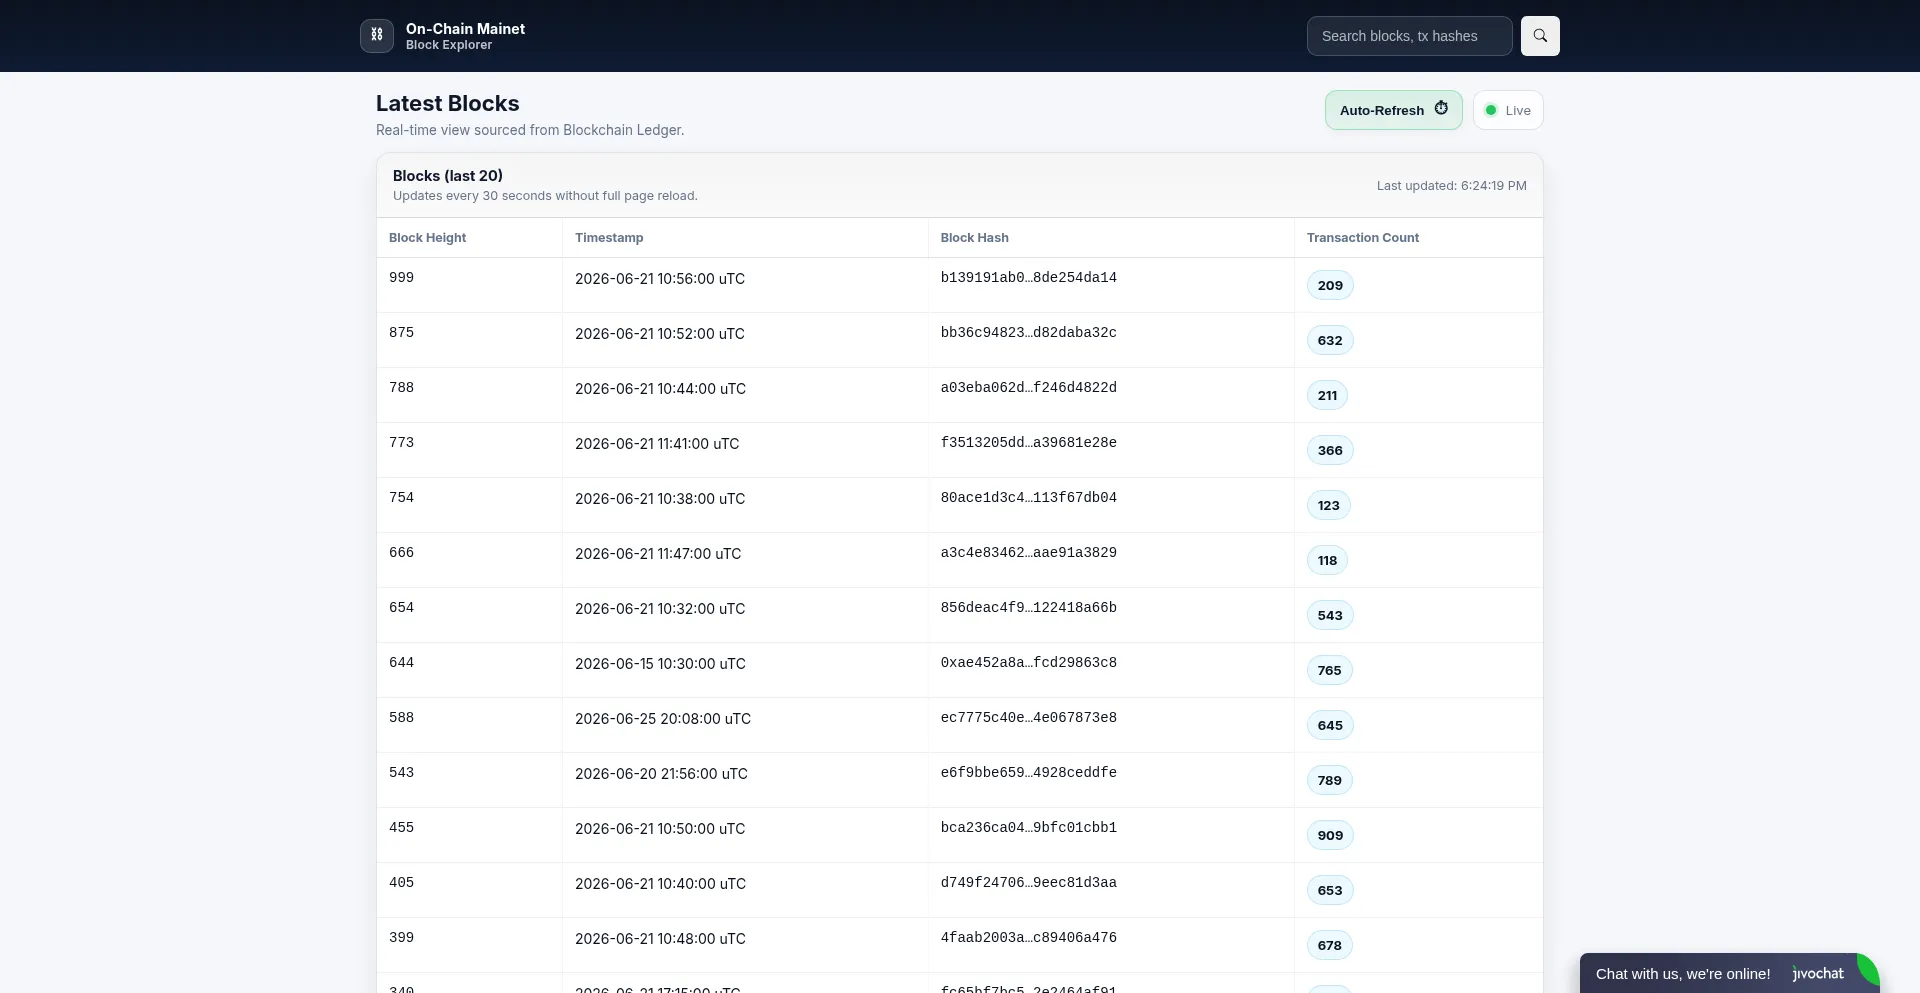1920x993 pixels.
Task: Select block height 875
Action: (x=401, y=333)
